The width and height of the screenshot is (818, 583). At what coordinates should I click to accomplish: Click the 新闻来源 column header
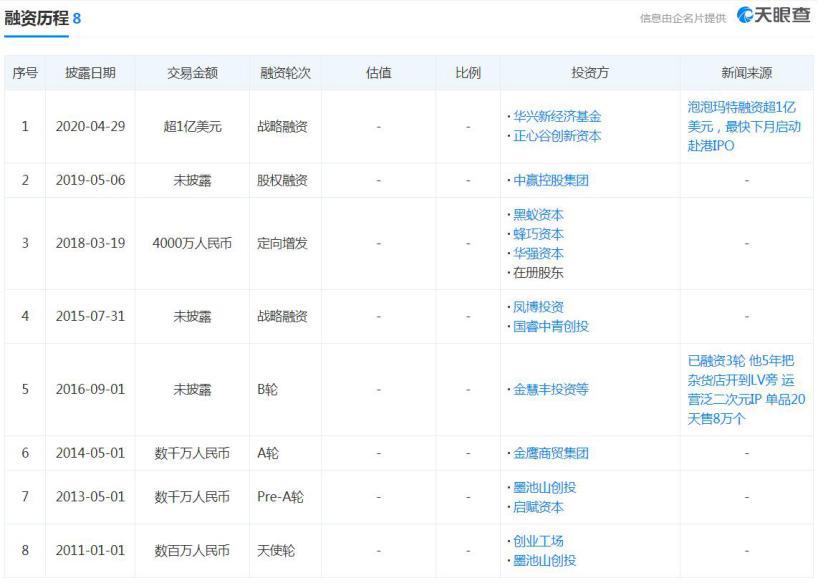coord(747,73)
